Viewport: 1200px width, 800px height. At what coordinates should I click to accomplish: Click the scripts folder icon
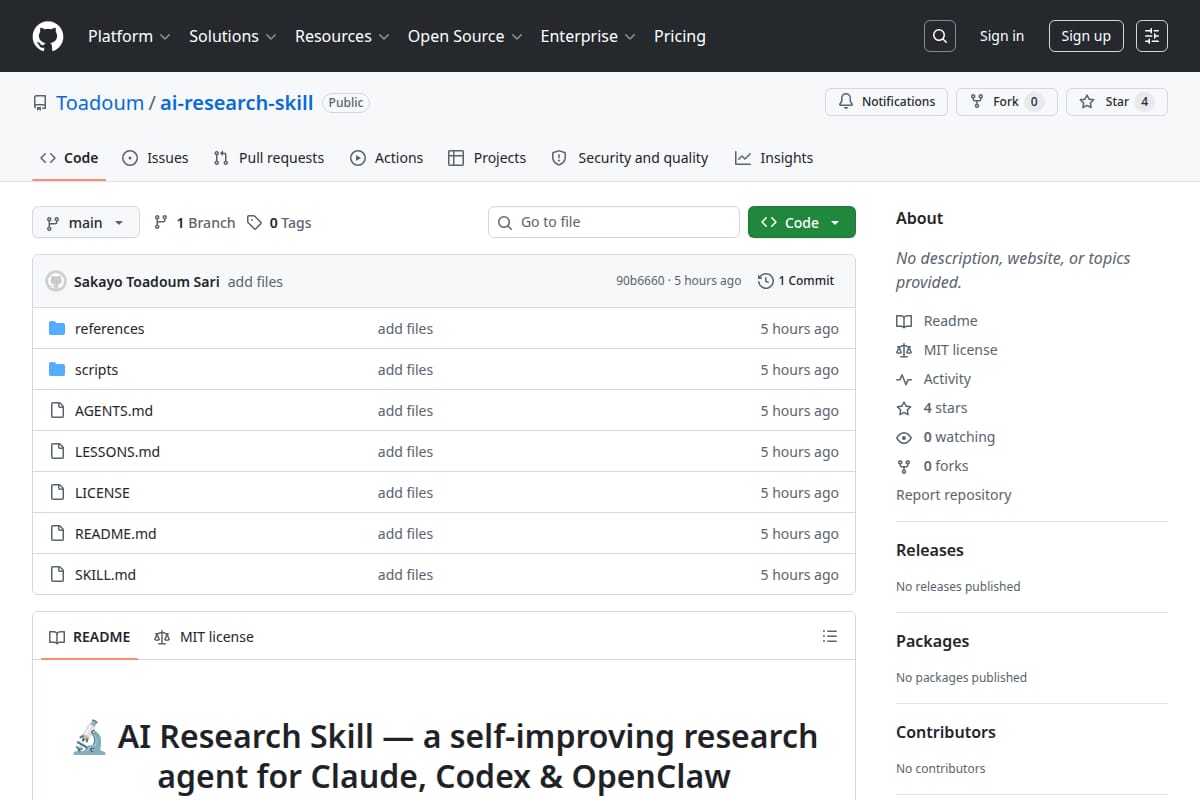point(57,370)
